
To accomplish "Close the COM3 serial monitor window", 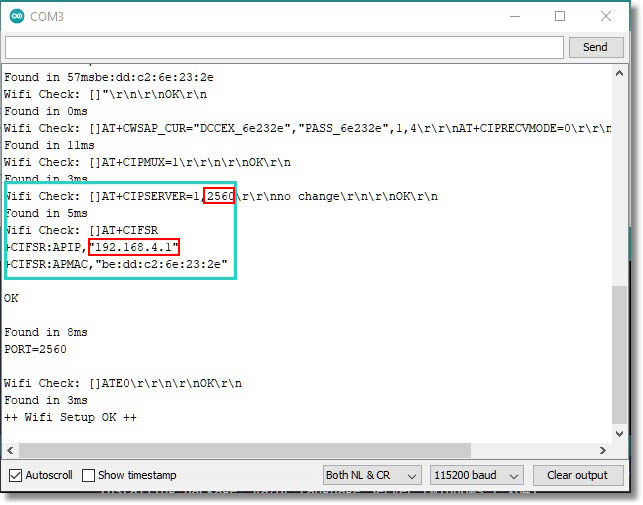I will coord(606,16).
